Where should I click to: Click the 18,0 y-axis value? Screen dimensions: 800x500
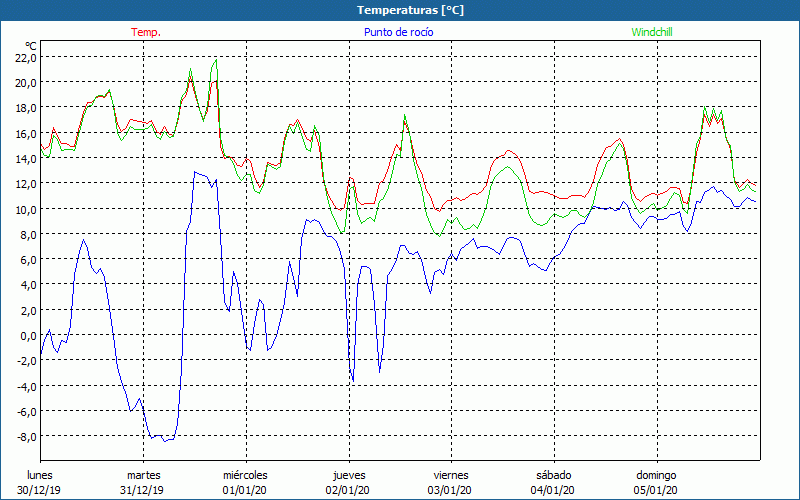coord(26,108)
